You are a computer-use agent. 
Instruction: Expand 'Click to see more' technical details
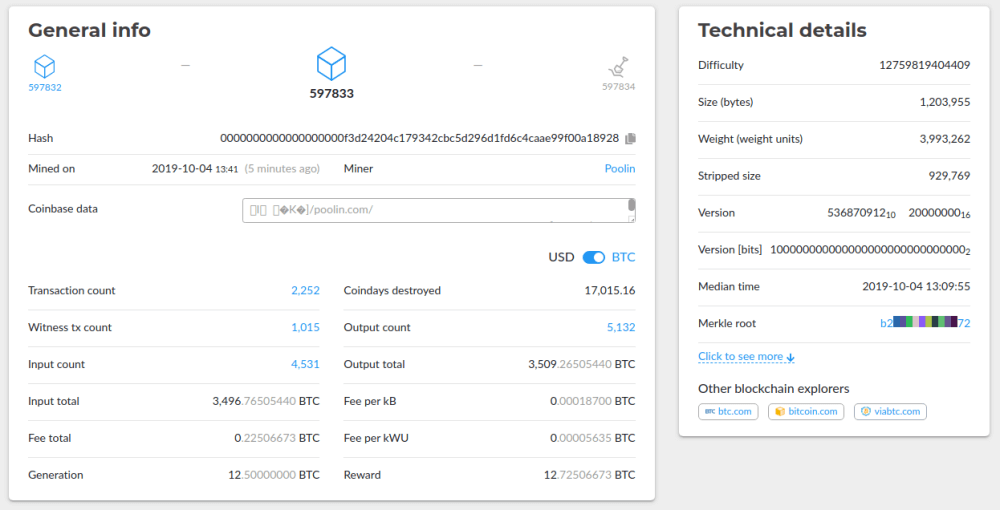[746, 357]
